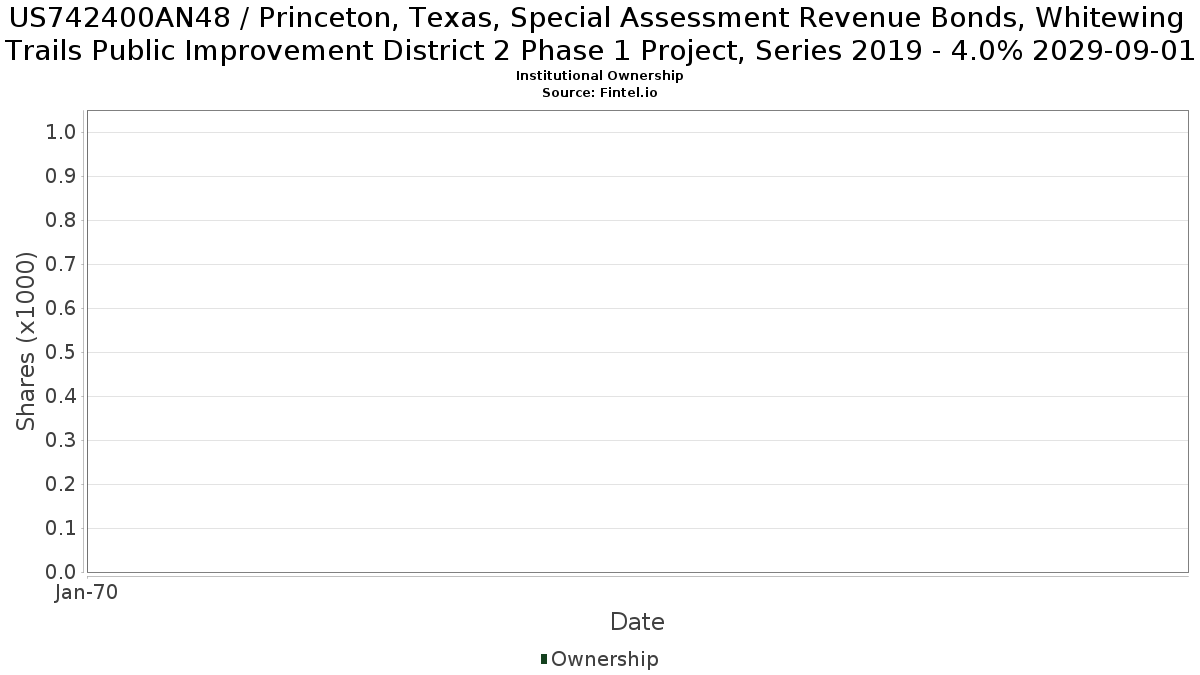Image resolution: width=1200 pixels, height=675 pixels.
Task: Click the green Ownership legend swatch
Action: coord(544,659)
